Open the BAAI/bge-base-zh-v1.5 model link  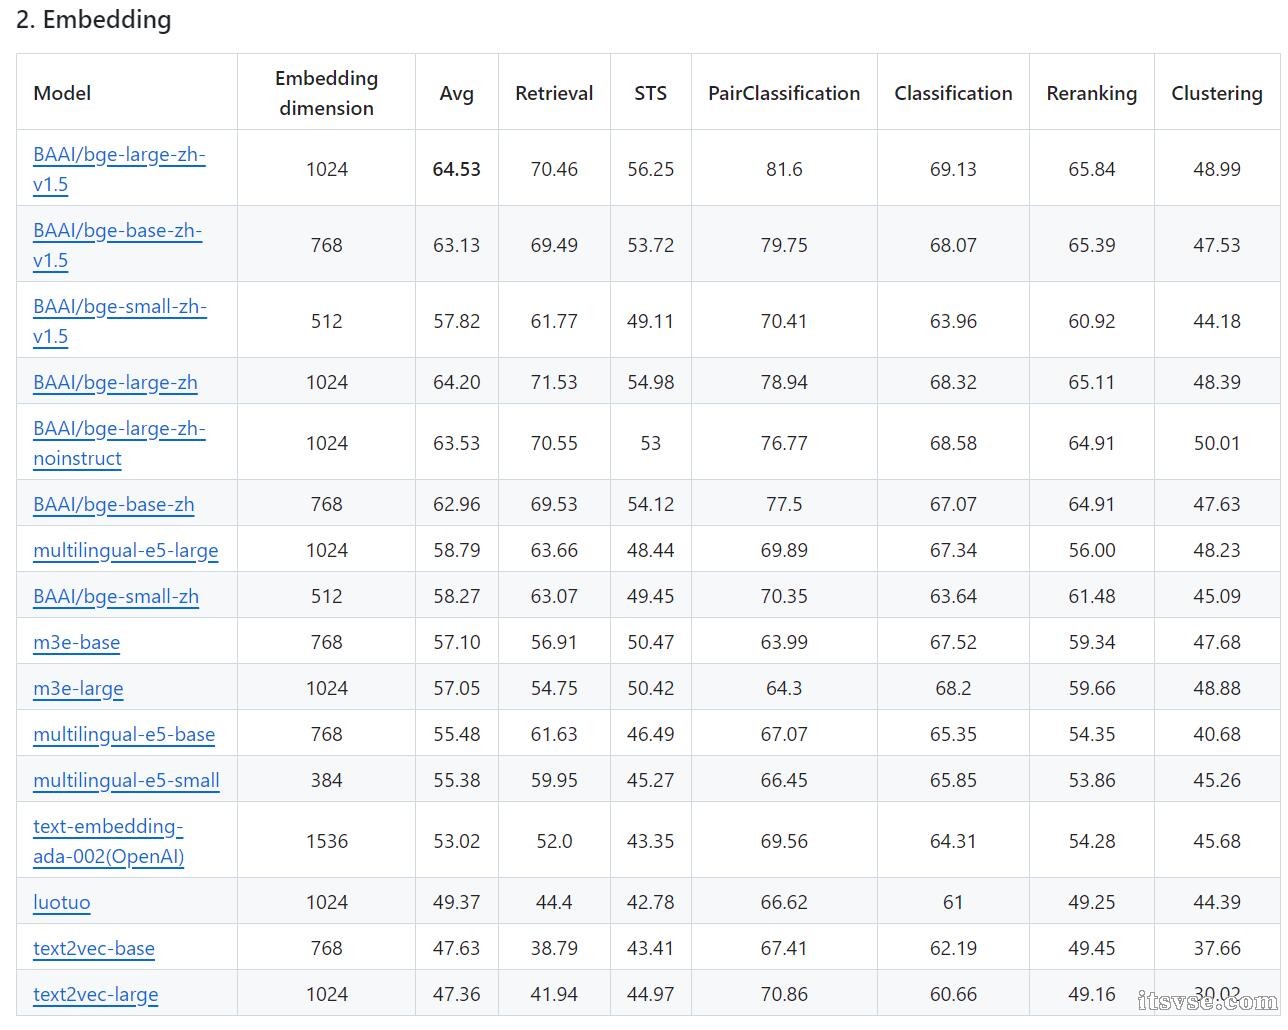pos(117,245)
